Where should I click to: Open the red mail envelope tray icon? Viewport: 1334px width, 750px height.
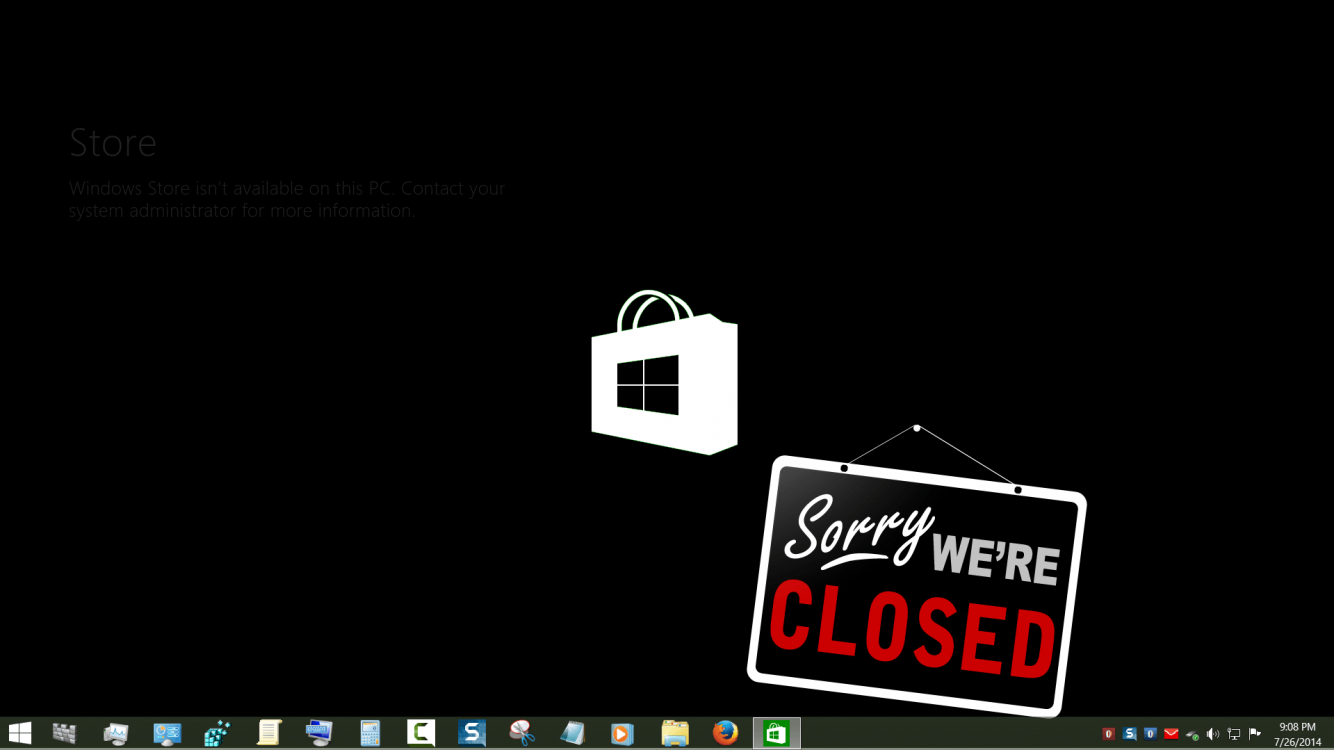coord(1171,734)
